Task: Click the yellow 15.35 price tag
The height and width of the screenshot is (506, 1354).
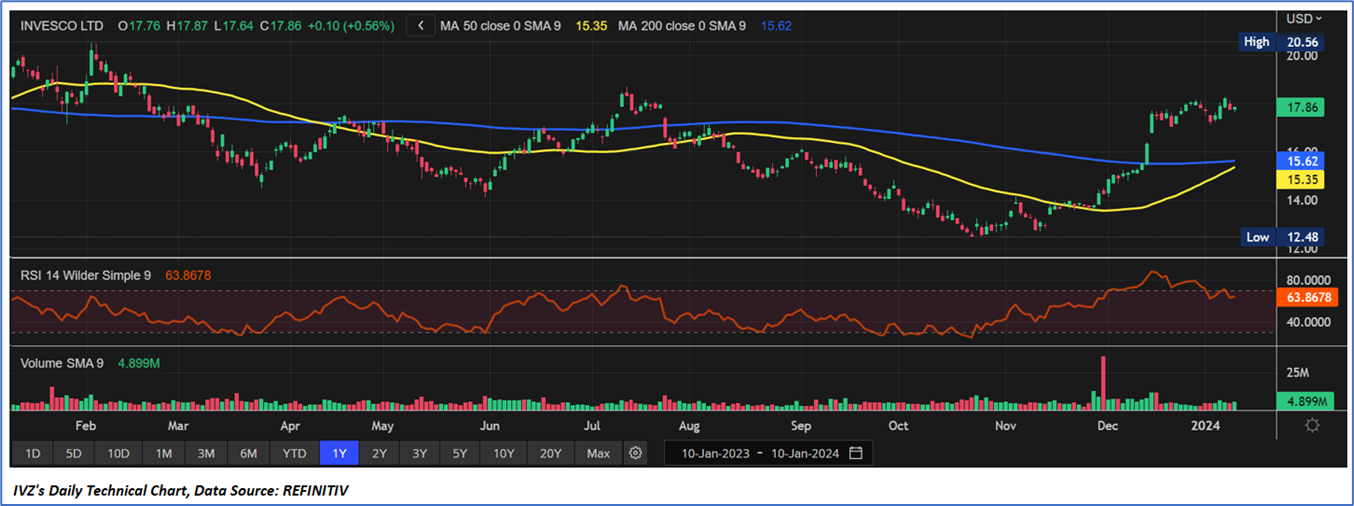Action: pyautogui.click(x=1303, y=178)
